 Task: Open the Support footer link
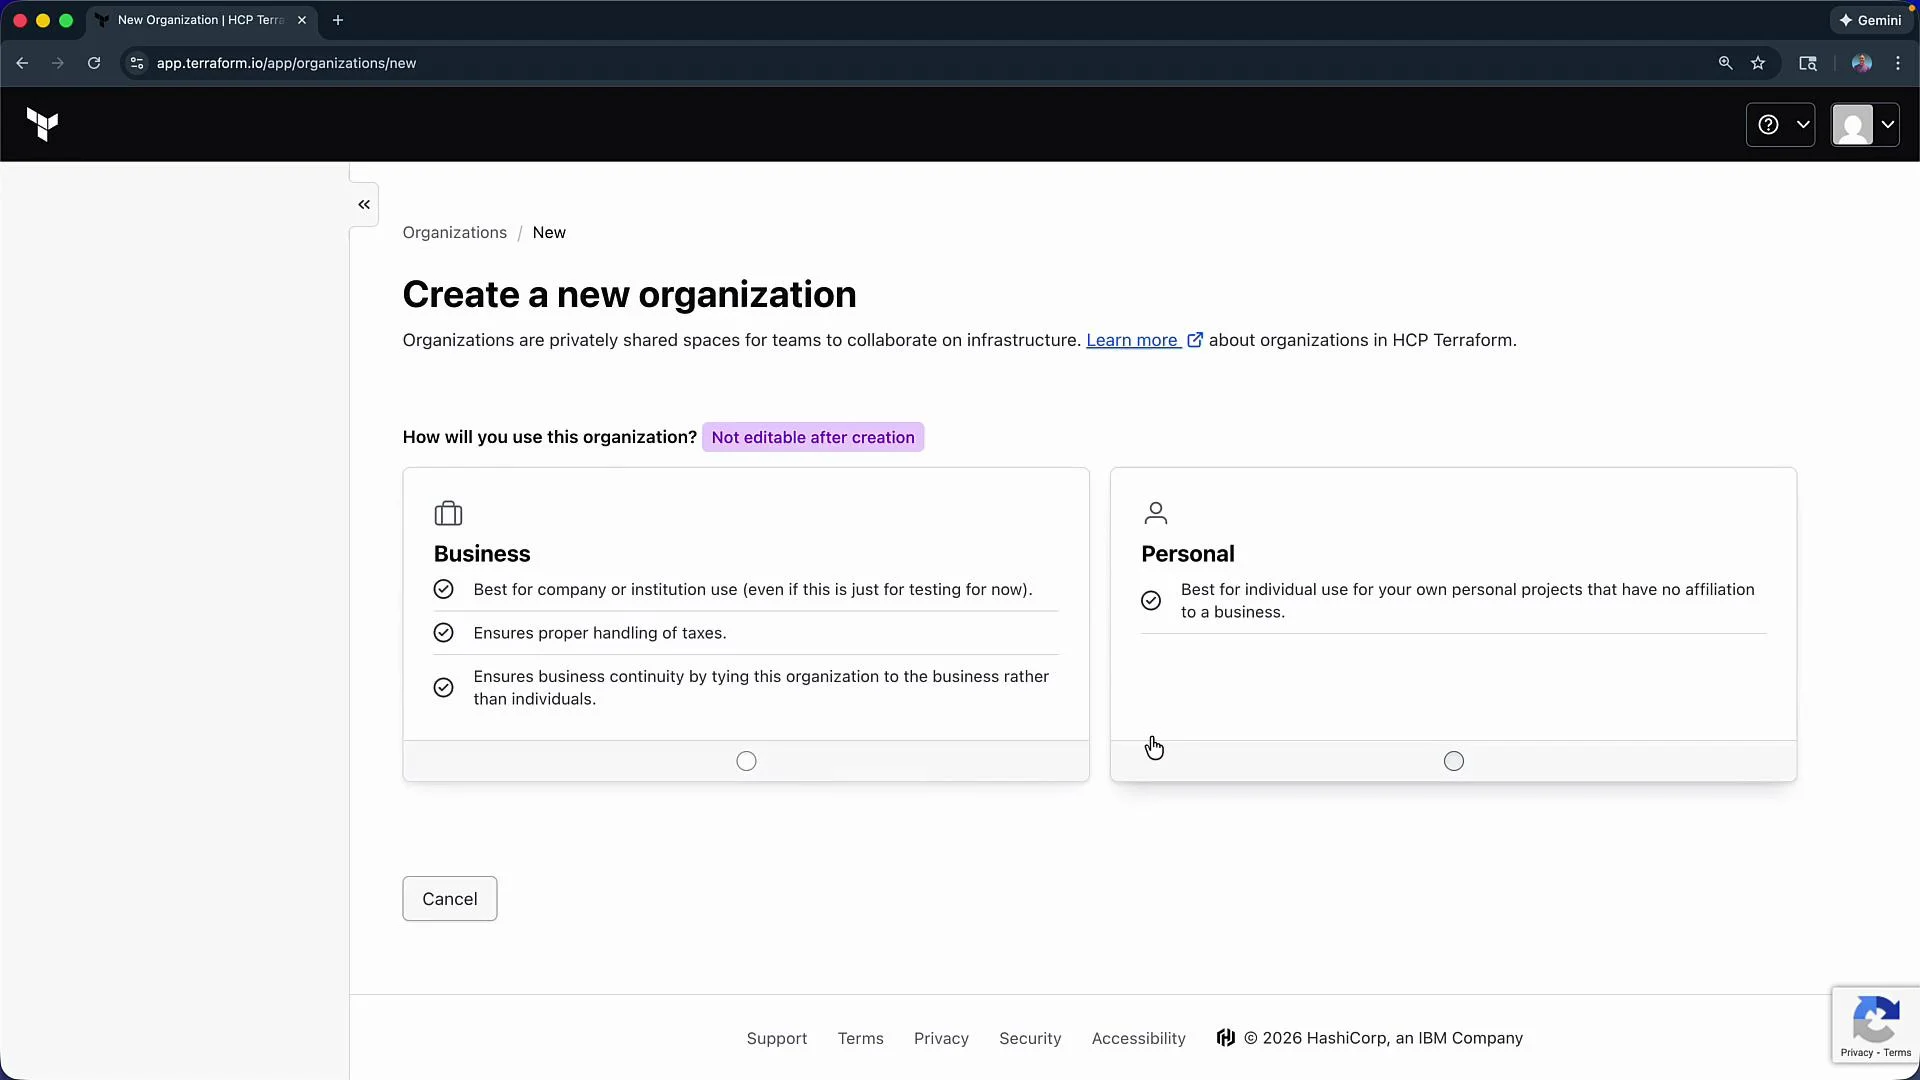click(777, 1038)
